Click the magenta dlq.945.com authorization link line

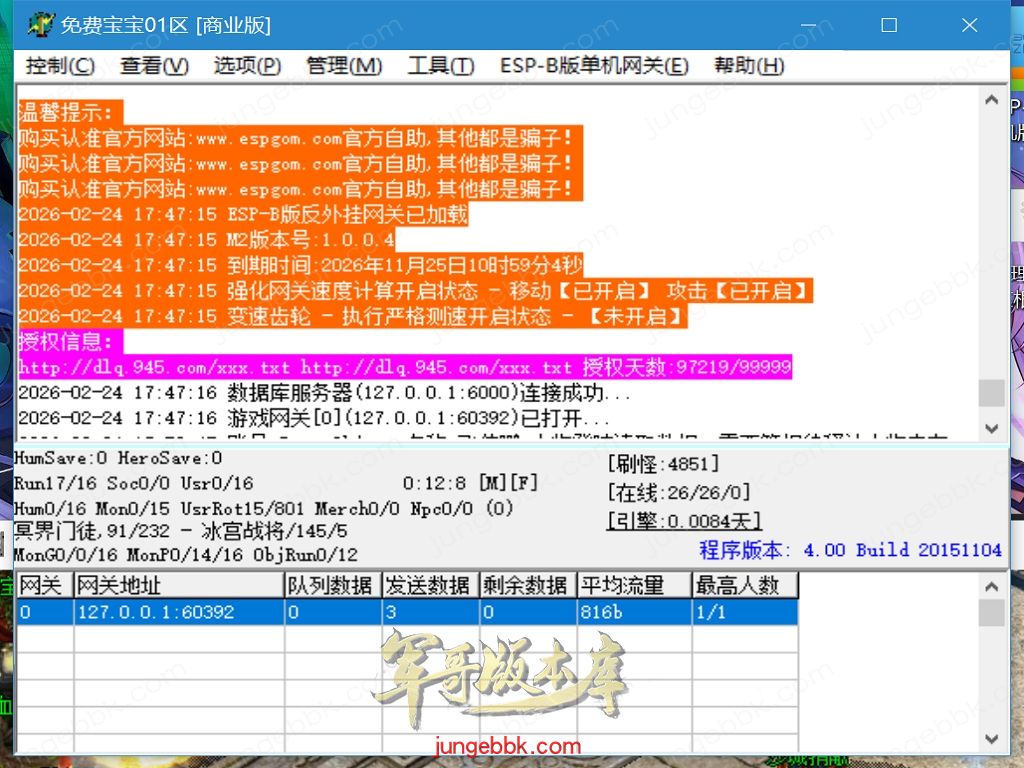(404, 367)
